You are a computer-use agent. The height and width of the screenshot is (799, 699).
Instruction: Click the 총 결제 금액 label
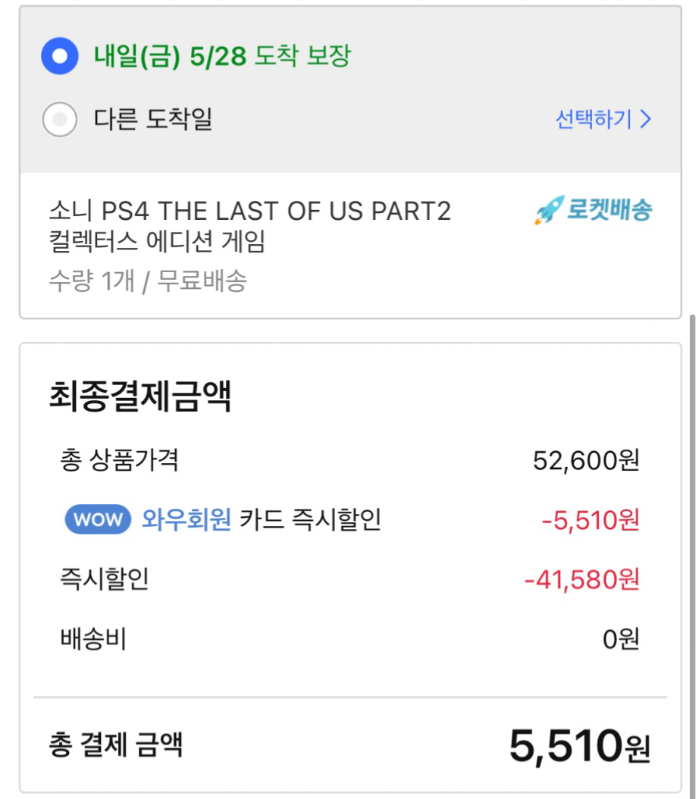coord(115,744)
